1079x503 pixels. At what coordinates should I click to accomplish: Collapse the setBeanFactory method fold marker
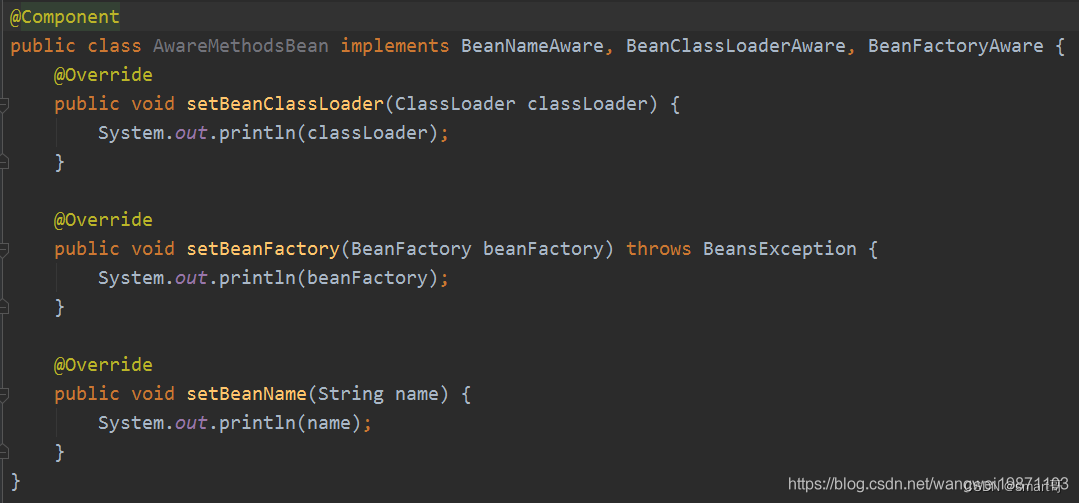click(x=3, y=249)
